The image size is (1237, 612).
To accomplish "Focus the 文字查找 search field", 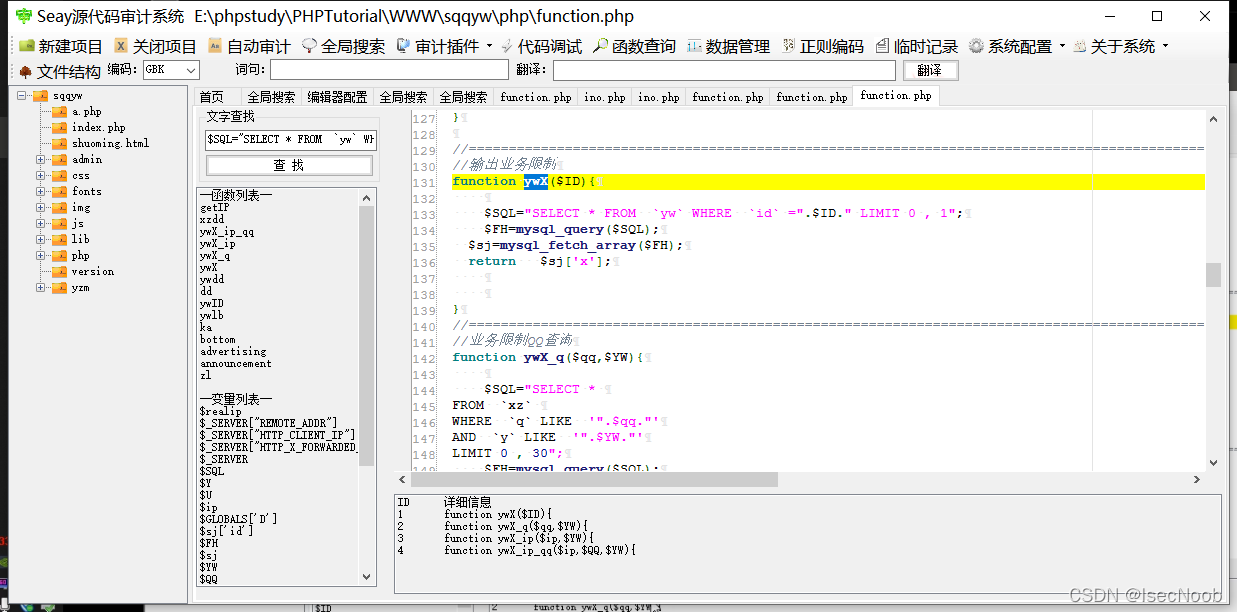I will (290, 140).
